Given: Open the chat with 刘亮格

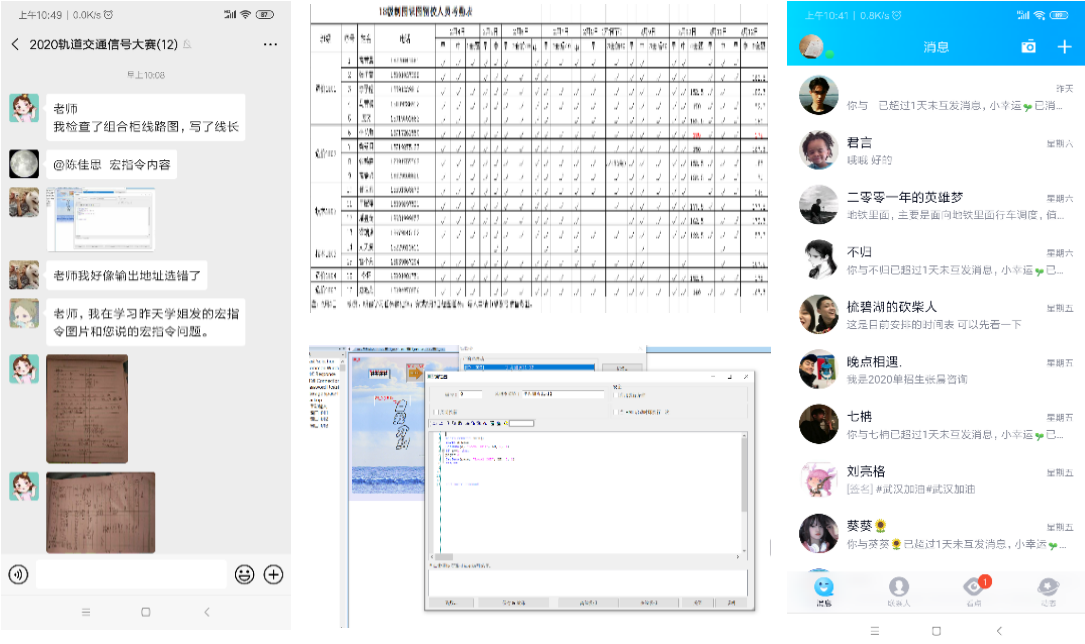Looking at the screenshot, I should point(935,479).
